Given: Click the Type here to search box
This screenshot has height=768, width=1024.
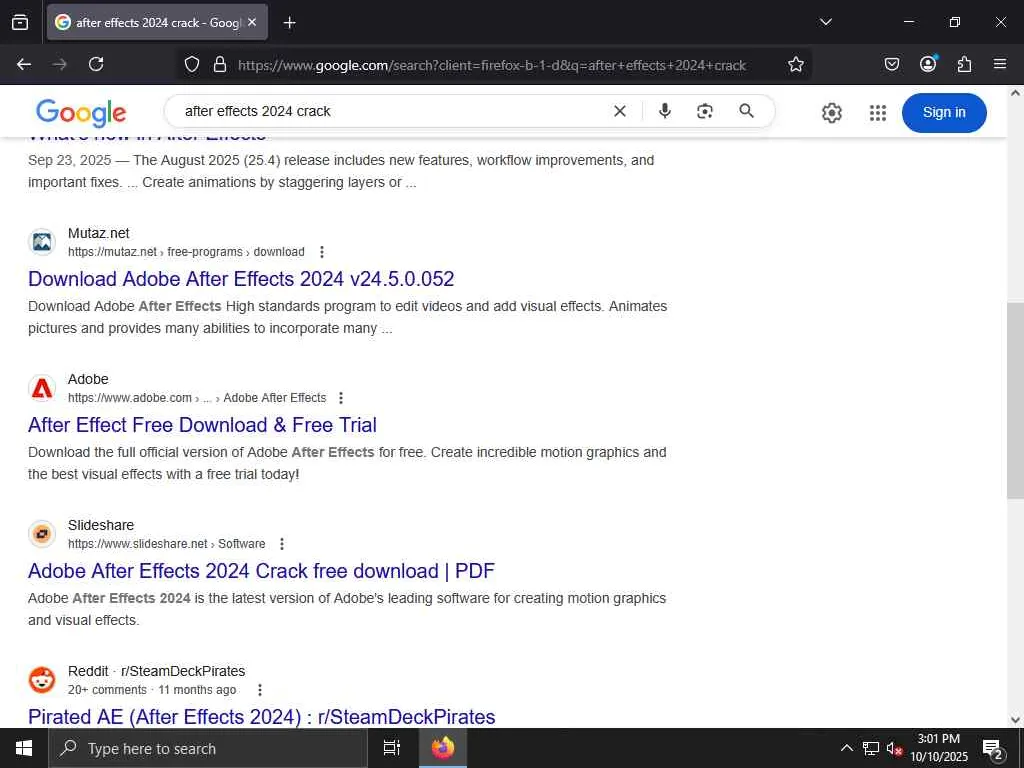Looking at the screenshot, I should tap(208, 749).
